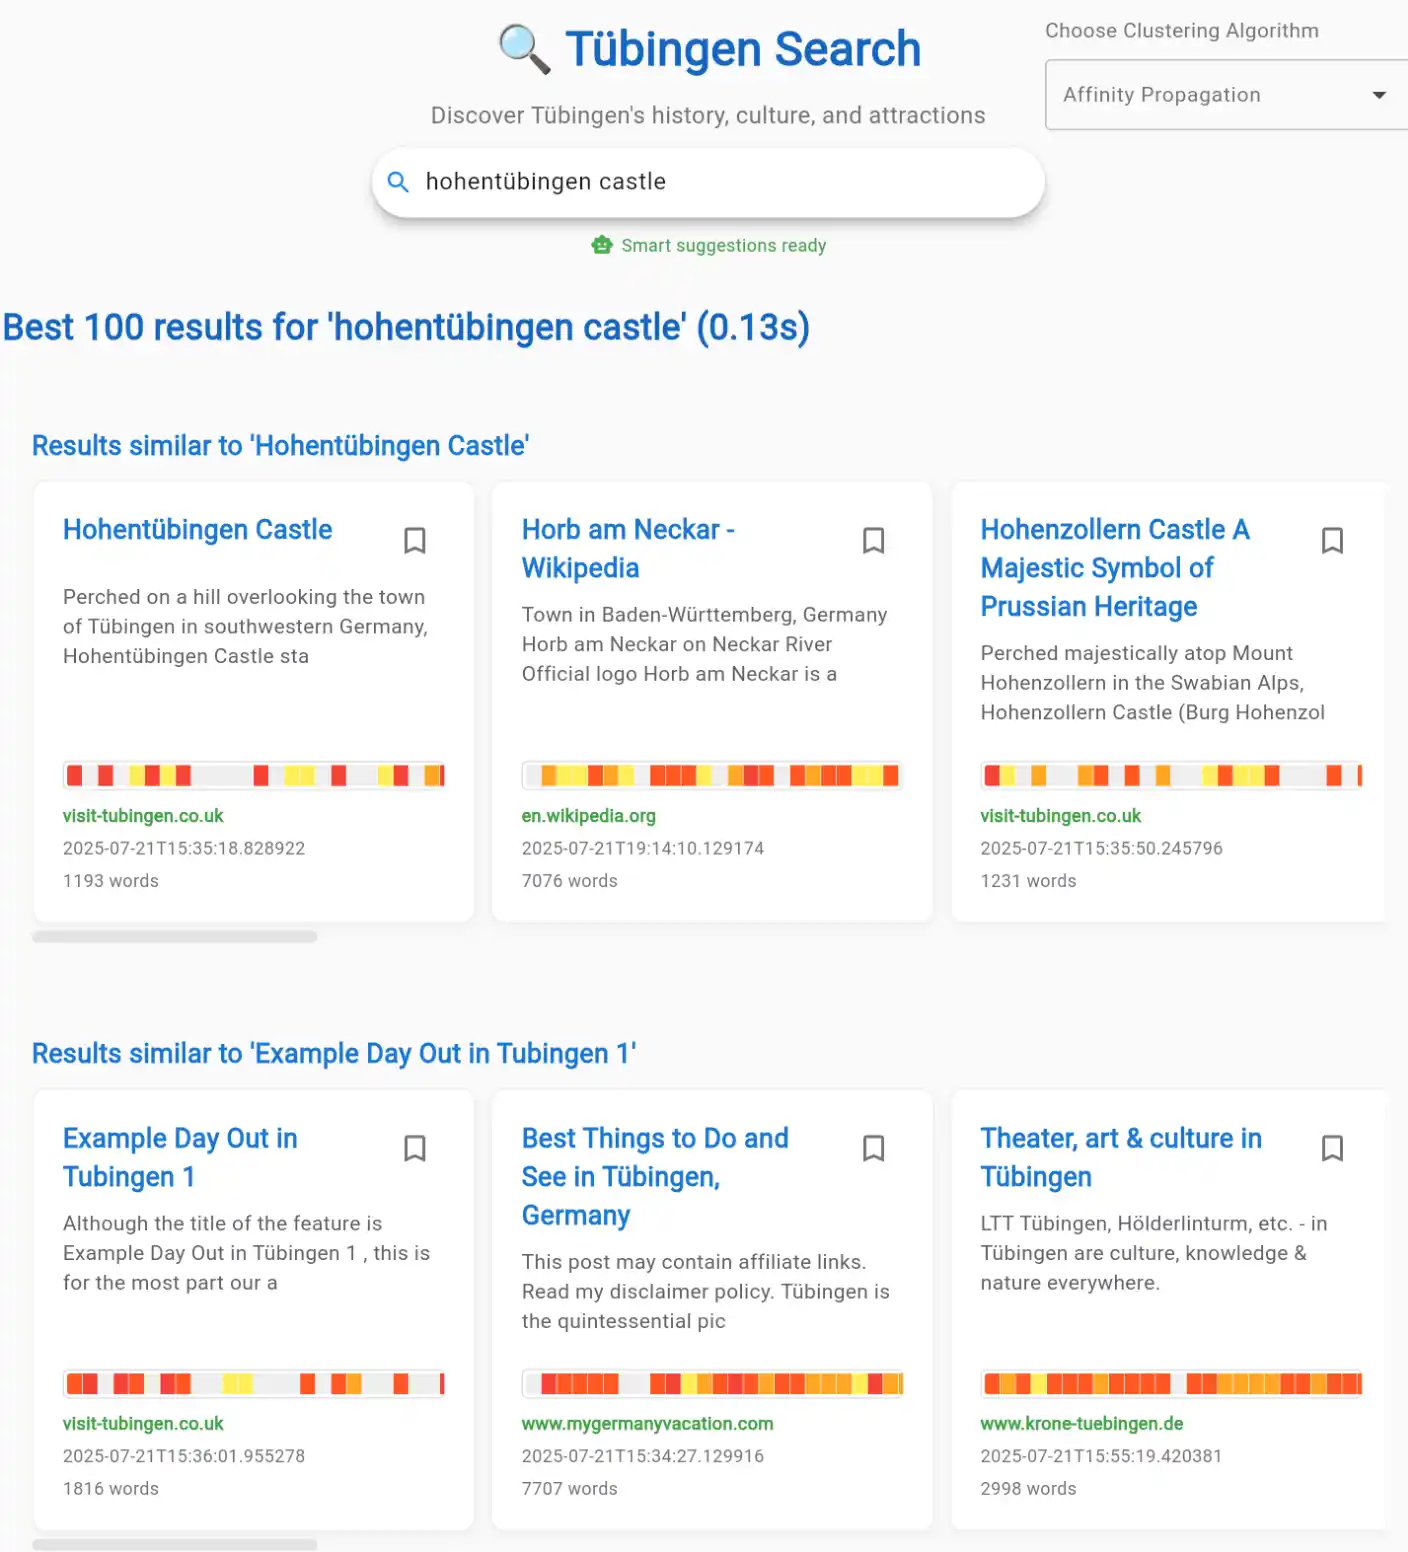Click the robot icon beside Smart suggestions
1408x1552 pixels.
tap(601, 245)
